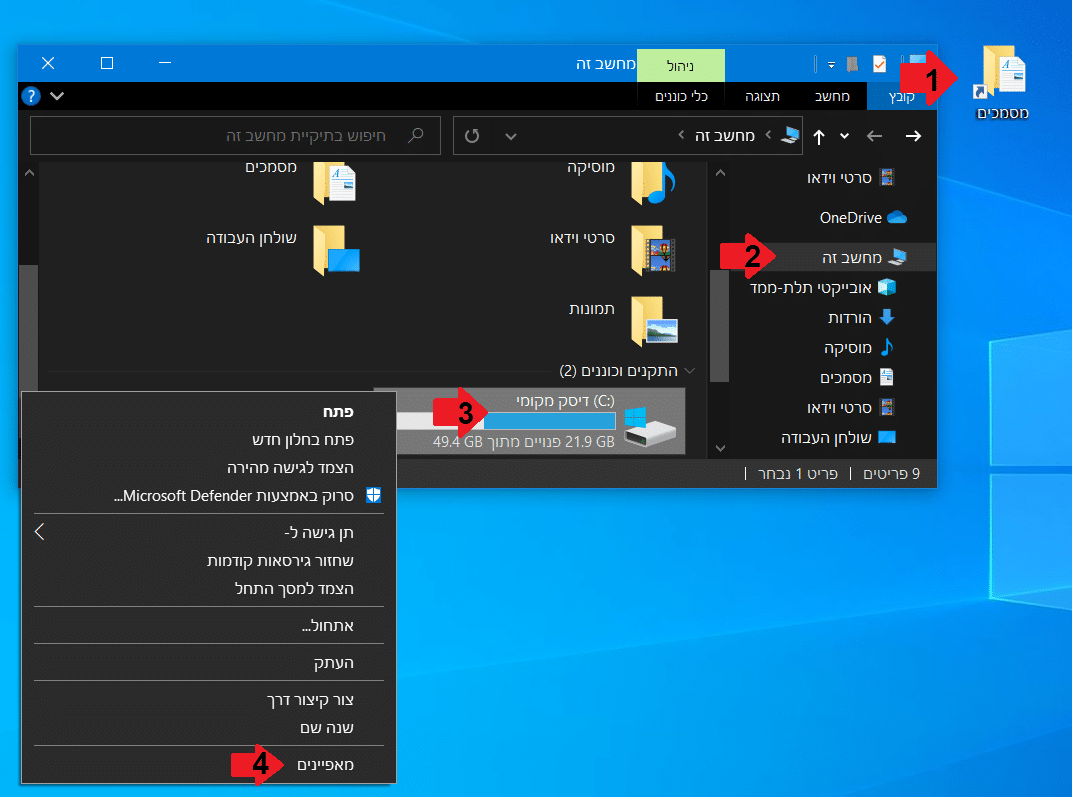The height and width of the screenshot is (797, 1072).
Task: Open the סרטי וידאו folder in the main pane
Action: coord(653,250)
